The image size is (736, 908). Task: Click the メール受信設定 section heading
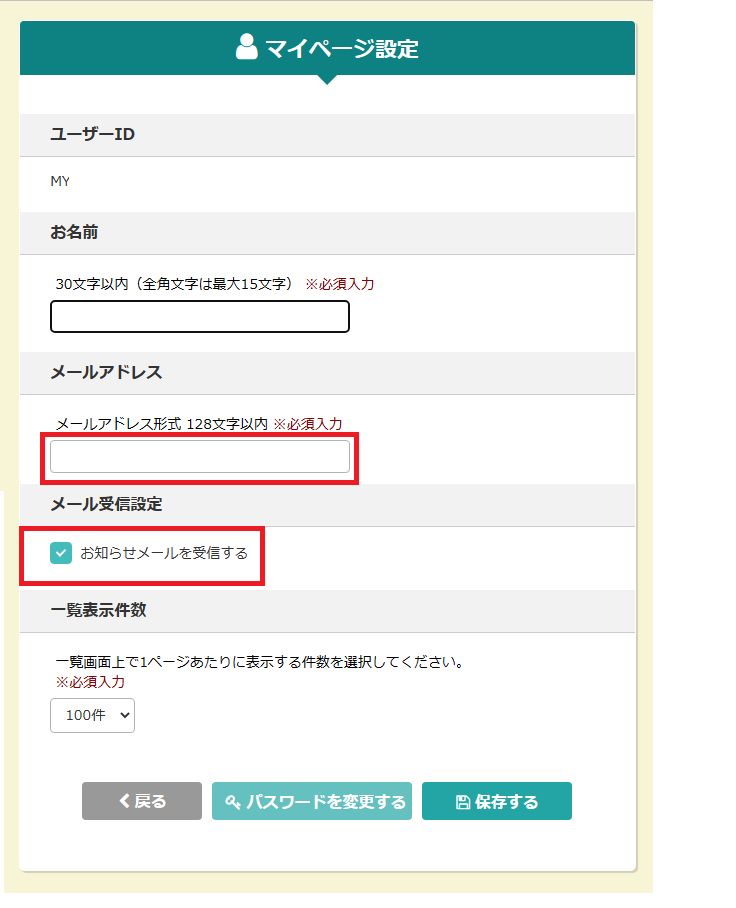[x=107, y=505]
